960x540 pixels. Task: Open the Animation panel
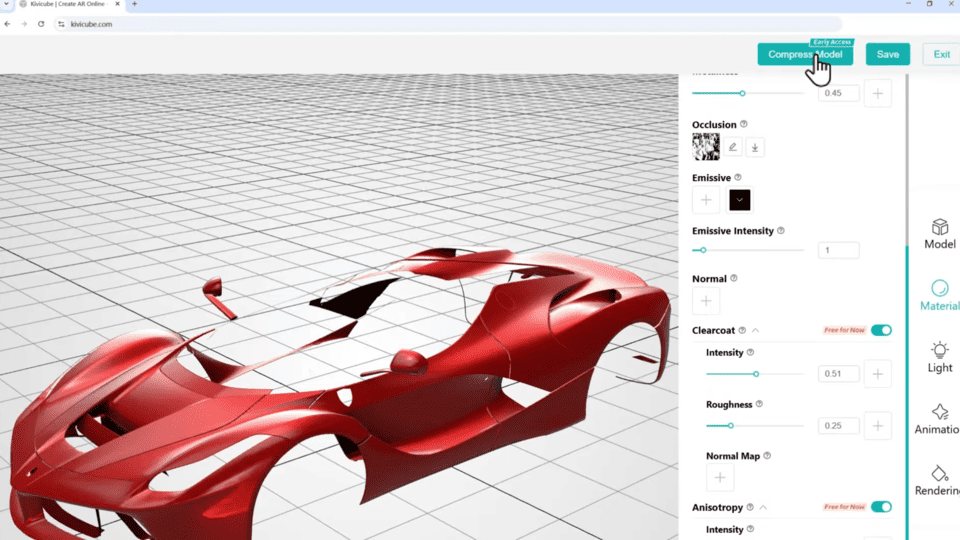click(937, 419)
